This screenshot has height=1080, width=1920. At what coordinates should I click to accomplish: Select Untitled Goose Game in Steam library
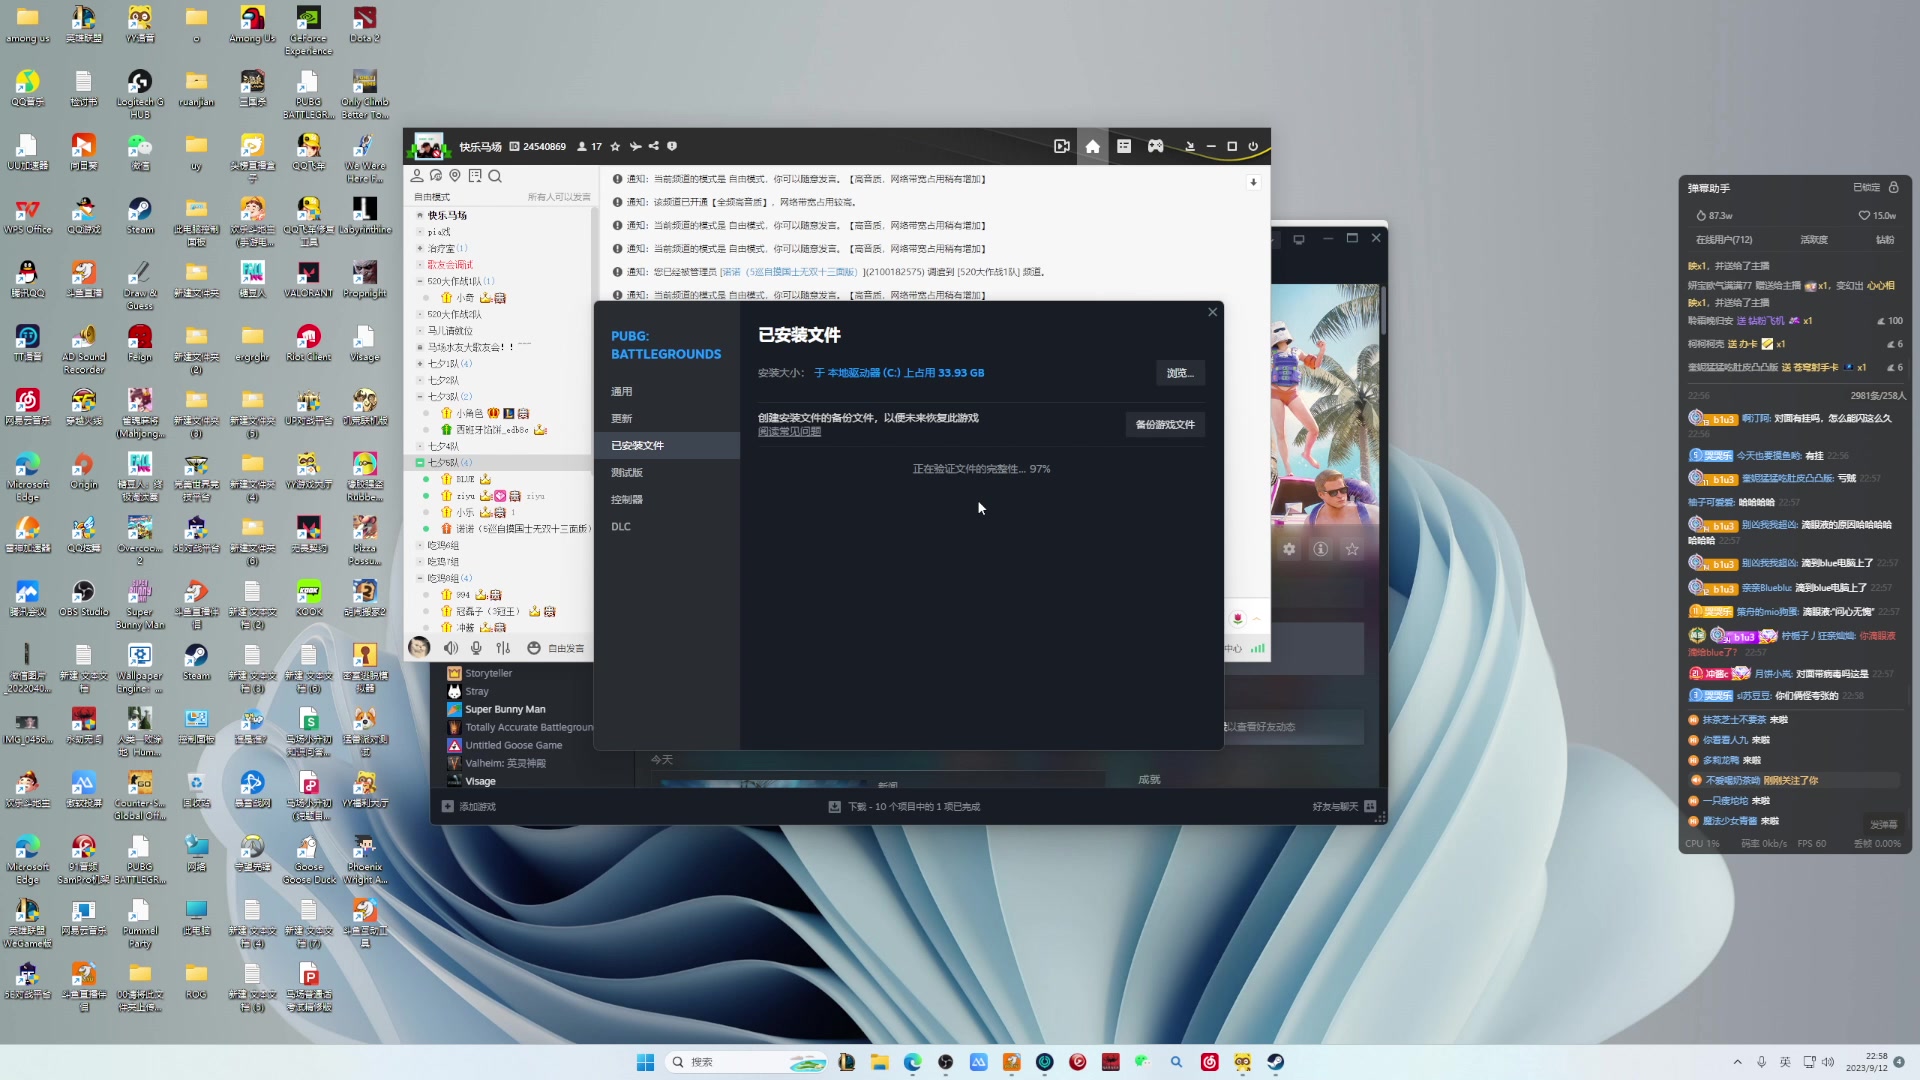513,745
